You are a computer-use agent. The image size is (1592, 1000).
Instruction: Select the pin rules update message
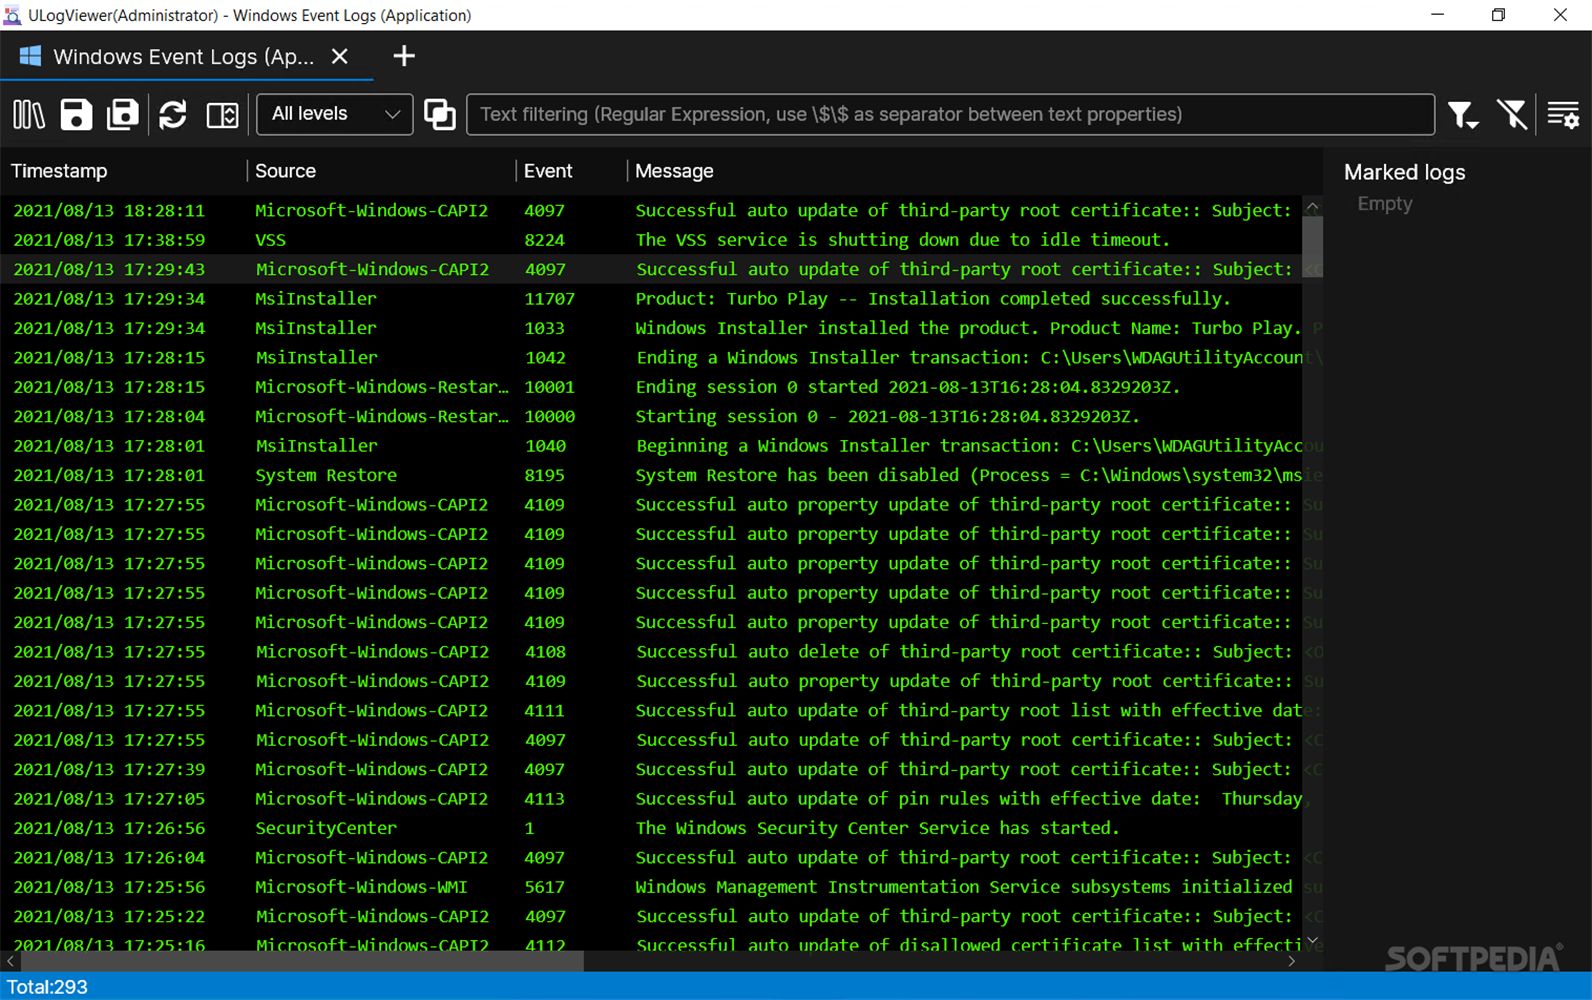click(970, 799)
